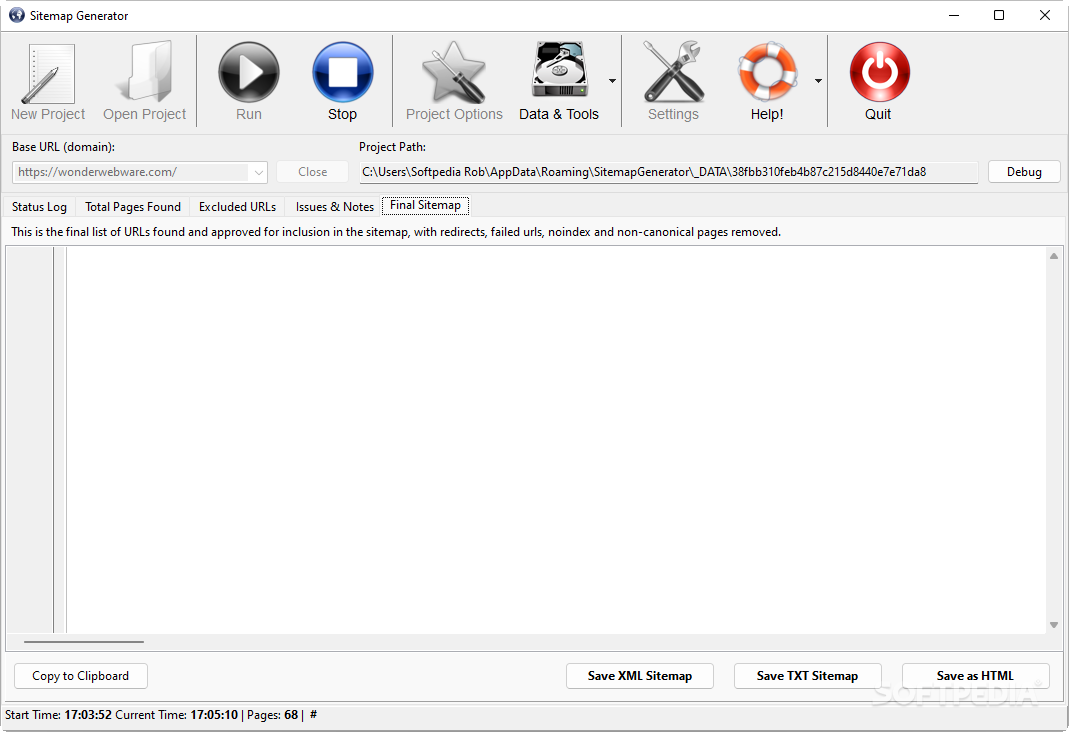
Task: Click the Current Time 17:05:10 status text
Action: [x=177, y=715]
